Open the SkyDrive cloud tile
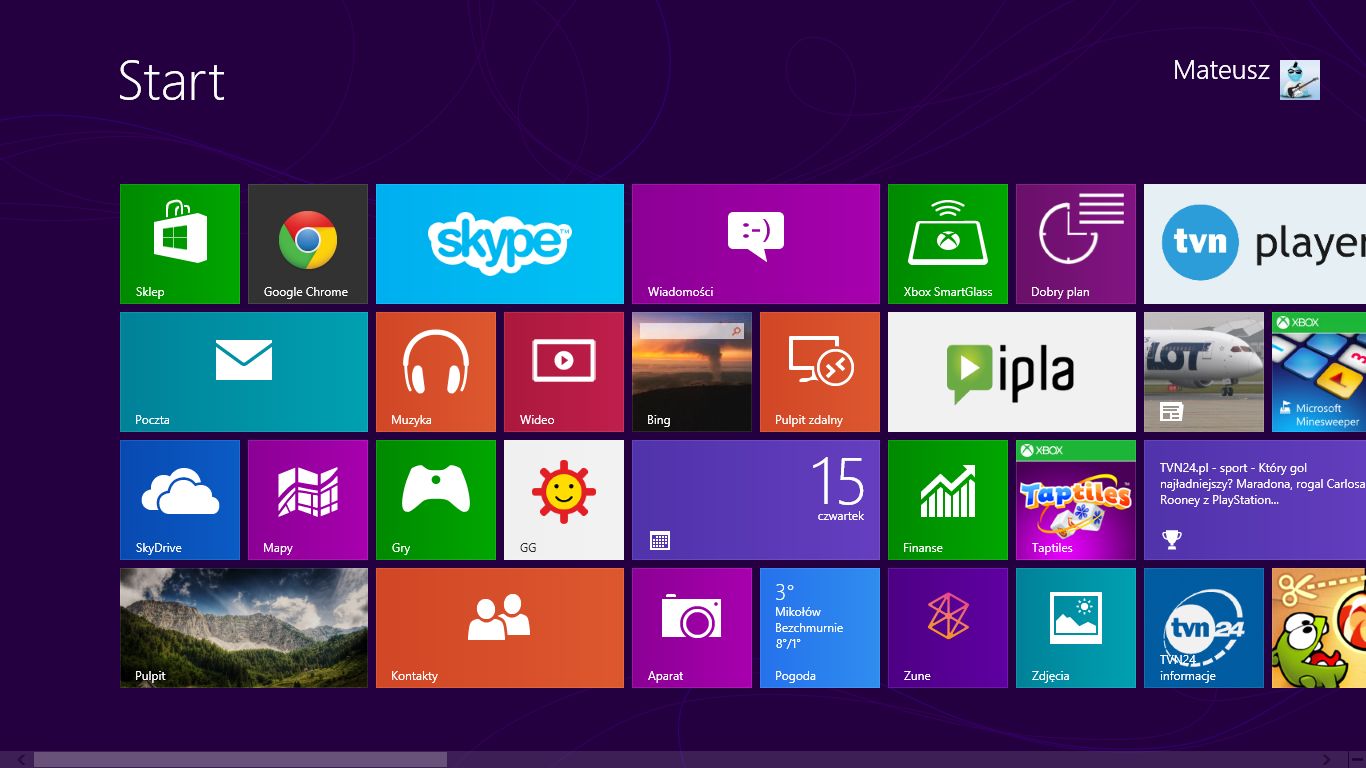The width and height of the screenshot is (1366, 768). [180, 500]
